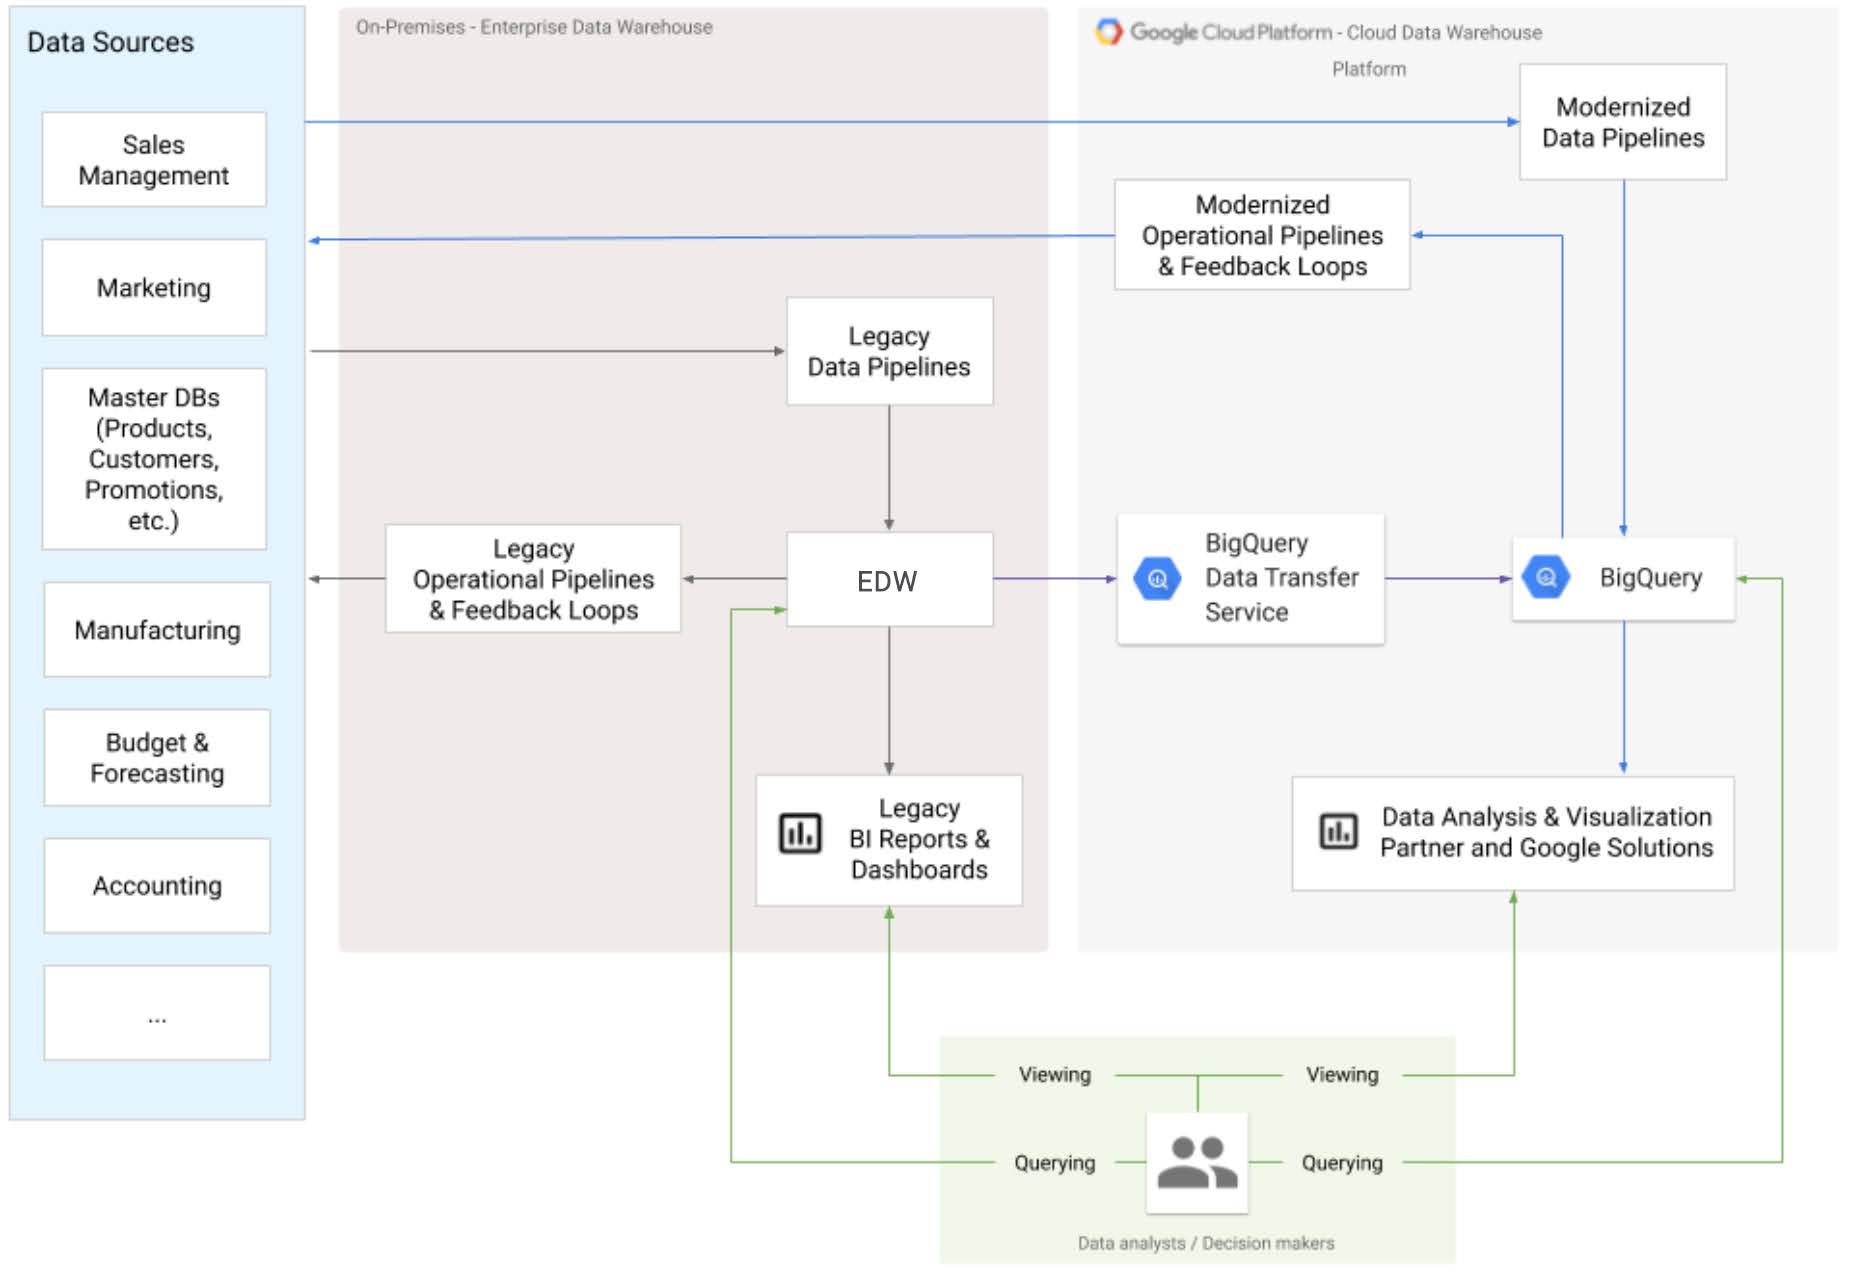The width and height of the screenshot is (1854, 1280).
Task: Click the Data analysts / Decision makers caption
Action: point(1206,1243)
